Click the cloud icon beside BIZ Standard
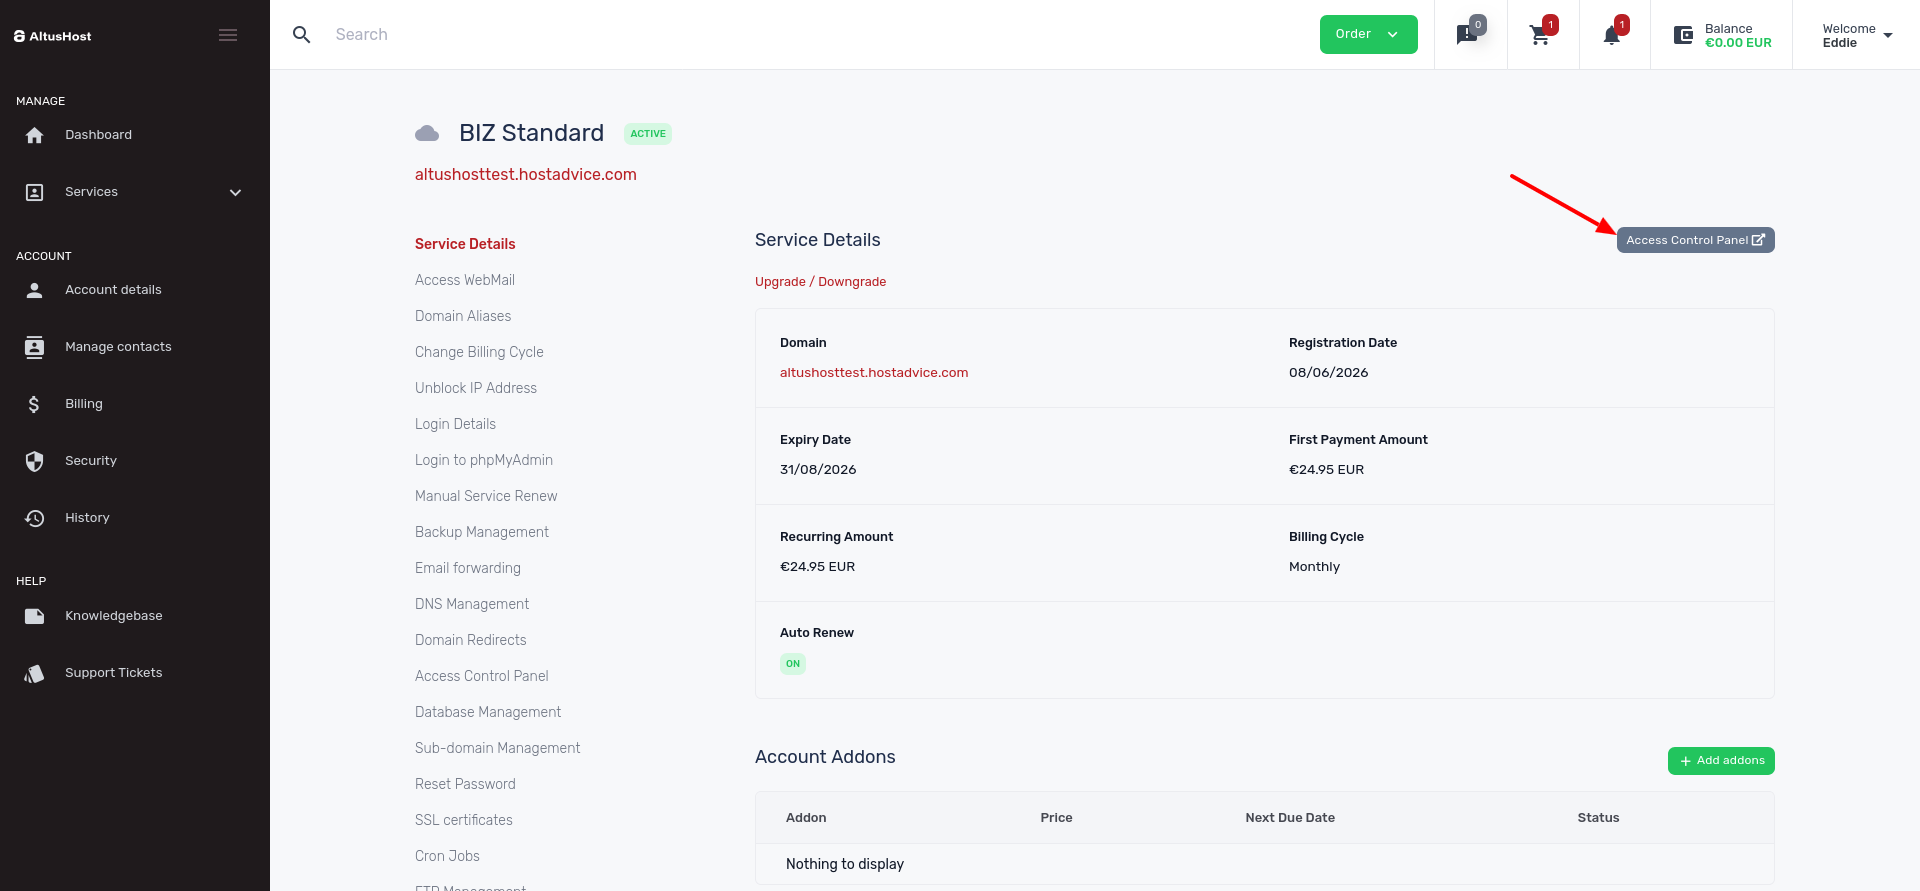Screen dimensions: 1920x891 pos(427,133)
